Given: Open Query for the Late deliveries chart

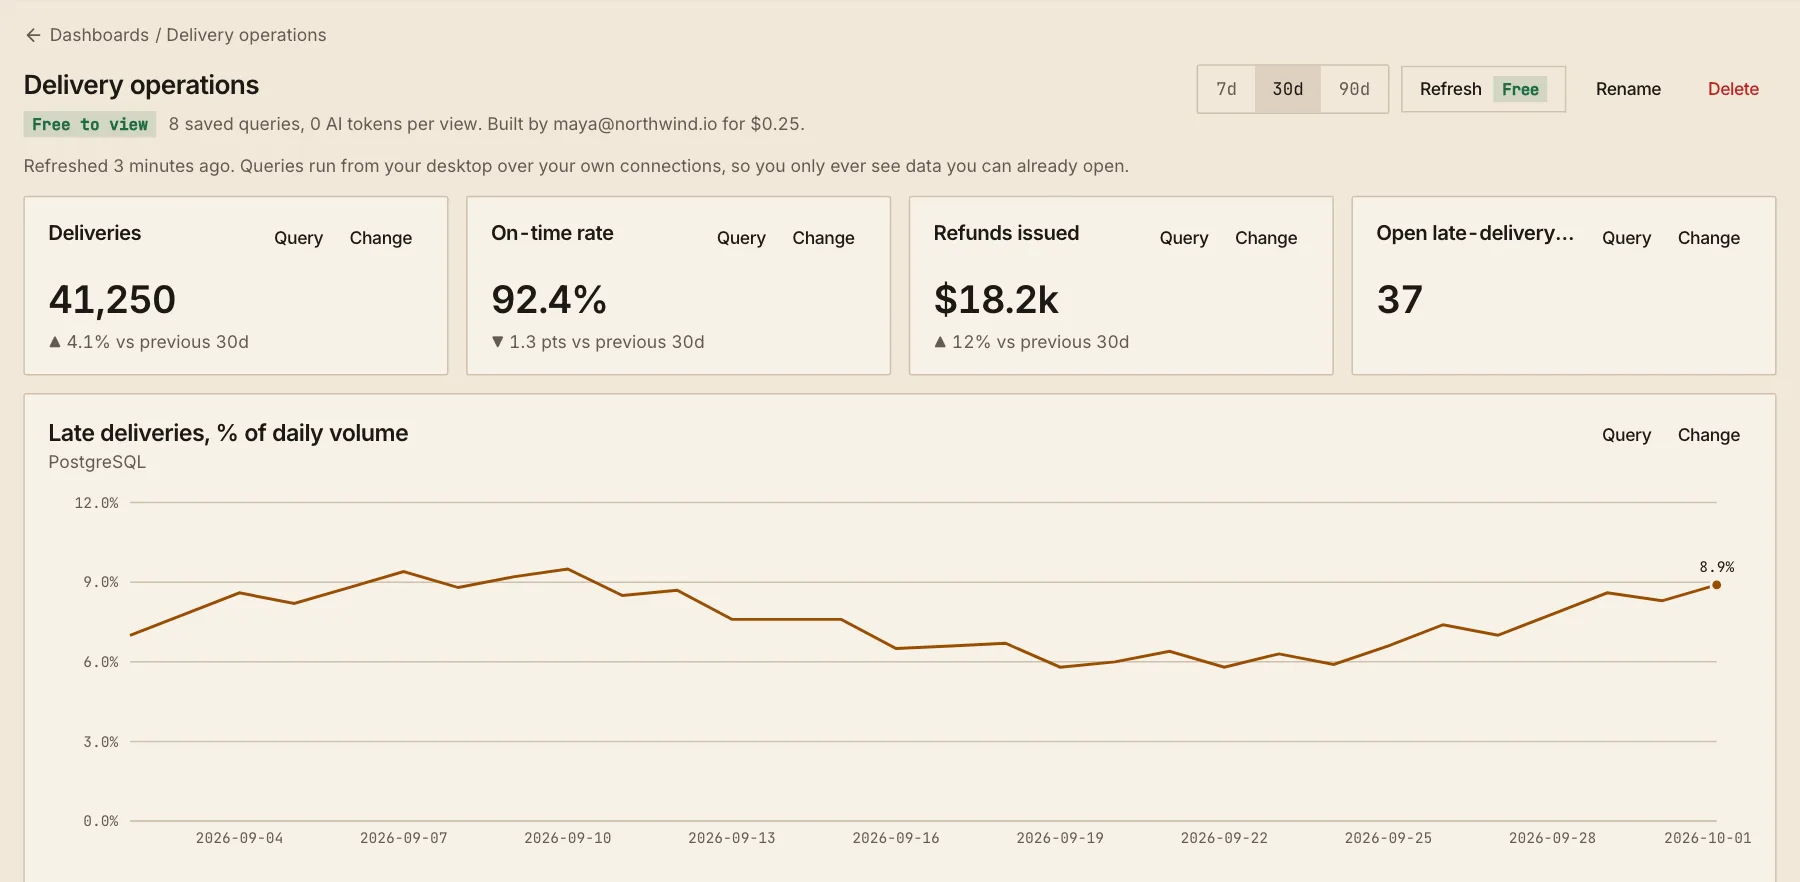Looking at the screenshot, I should click(x=1626, y=435).
